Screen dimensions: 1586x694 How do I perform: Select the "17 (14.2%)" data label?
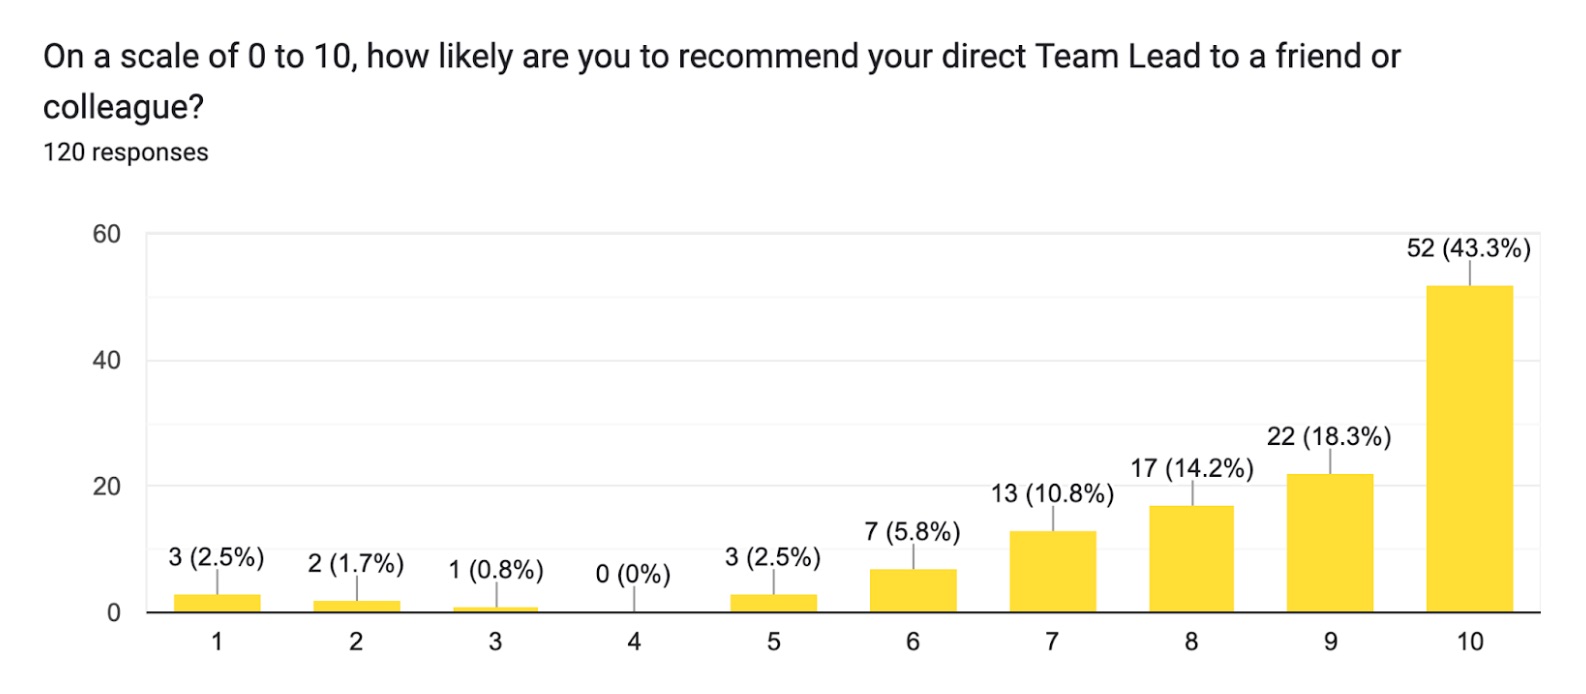1191,468
